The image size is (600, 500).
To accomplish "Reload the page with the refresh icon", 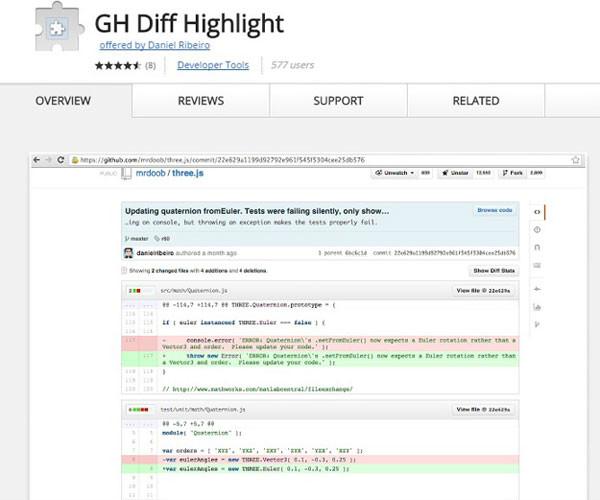I will pyautogui.click(x=60, y=160).
